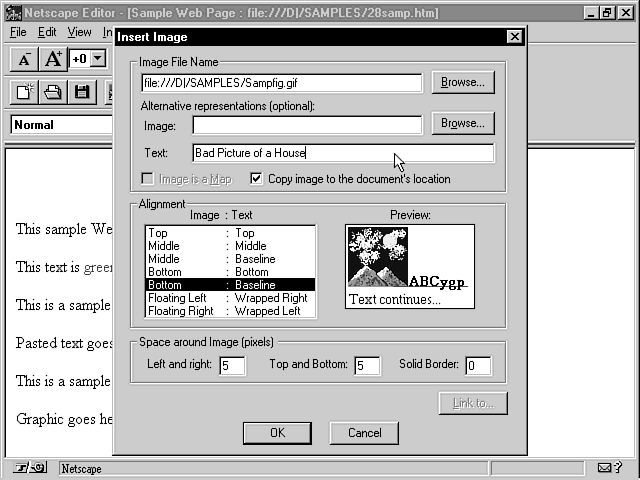Open the View menu
The height and width of the screenshot is (480, 640).
tap(79, 32)
